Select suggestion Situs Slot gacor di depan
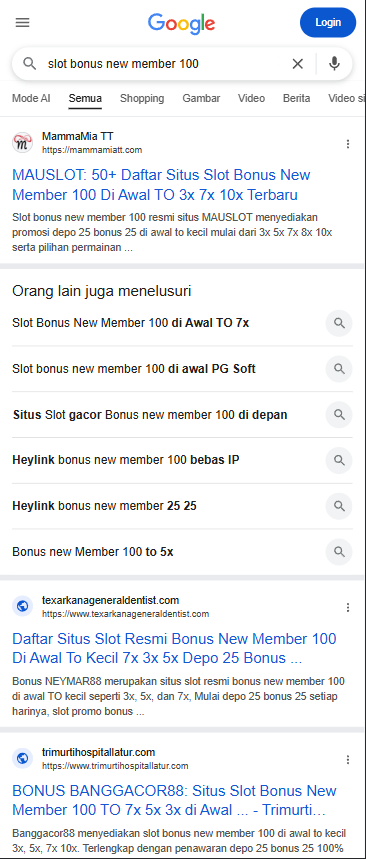Viewport: 366px width, 859px height. click(150, 415)
